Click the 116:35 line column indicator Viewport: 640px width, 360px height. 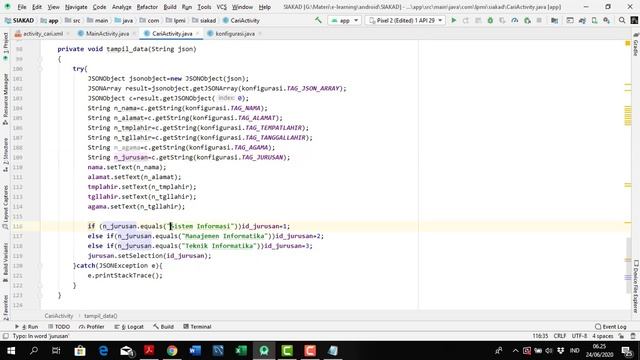tap(540, 336)
